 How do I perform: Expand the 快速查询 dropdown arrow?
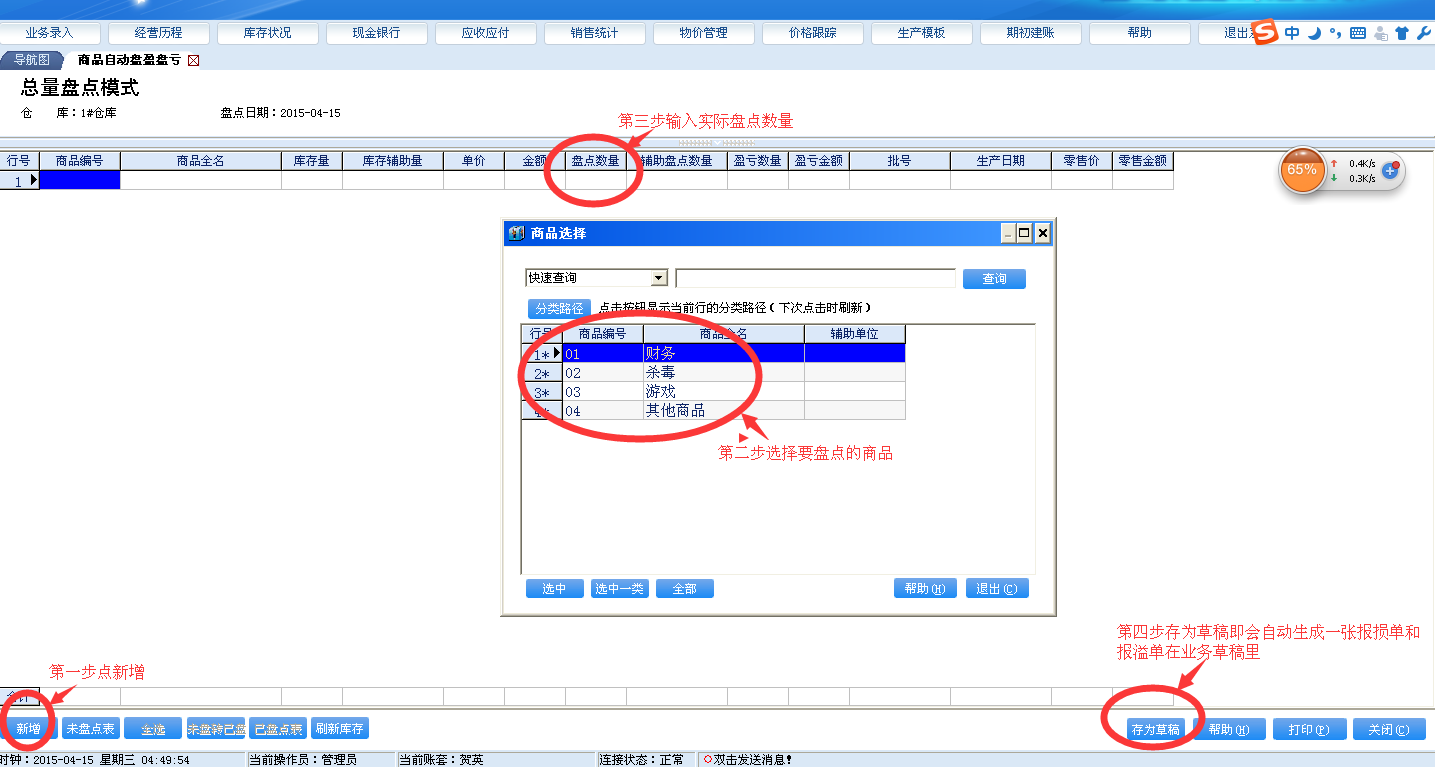(658, 278)
